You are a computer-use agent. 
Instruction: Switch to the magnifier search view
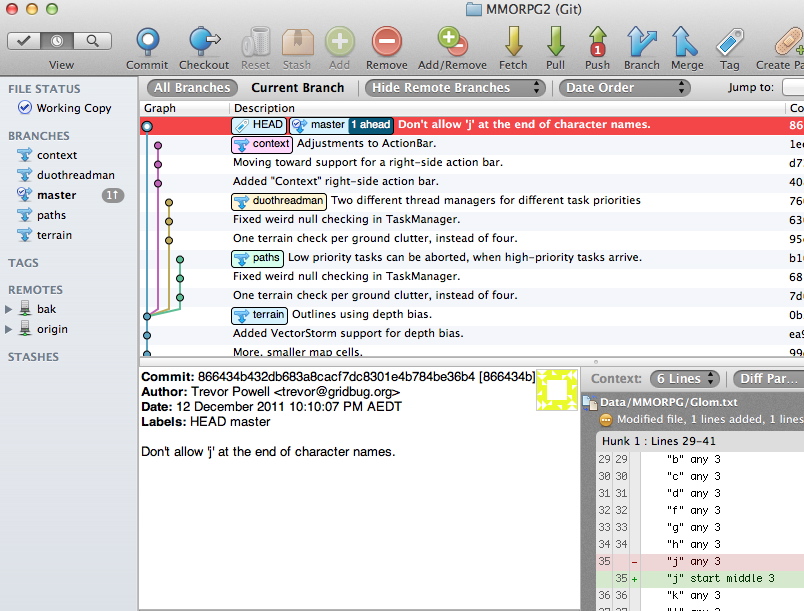tap(92, 41)
